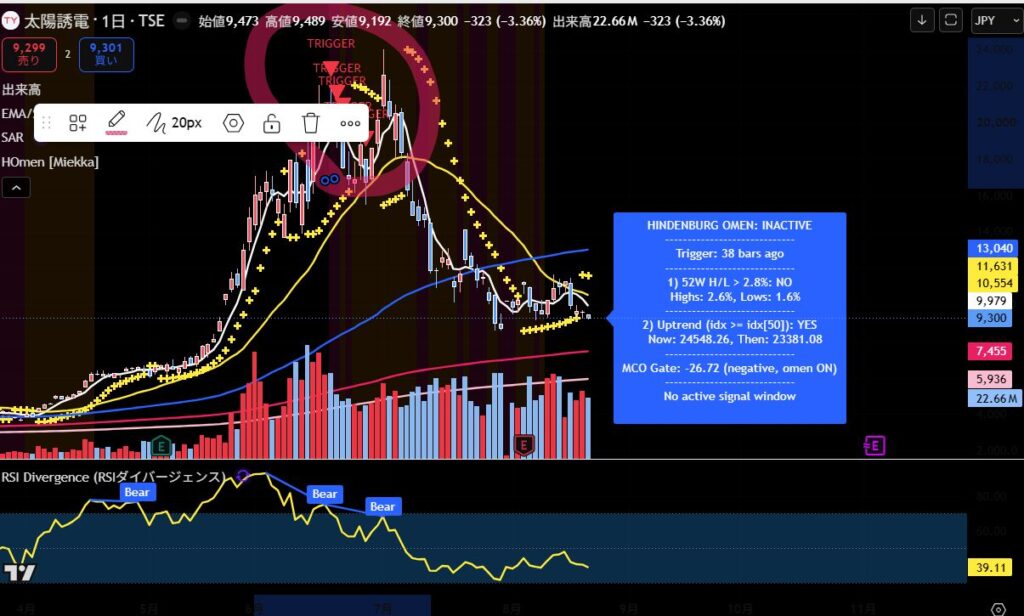Image resolution: width=1024 pixels, height=616 pixels.
Task: Click the 5月 label on time axis
Action: (149, 609)
